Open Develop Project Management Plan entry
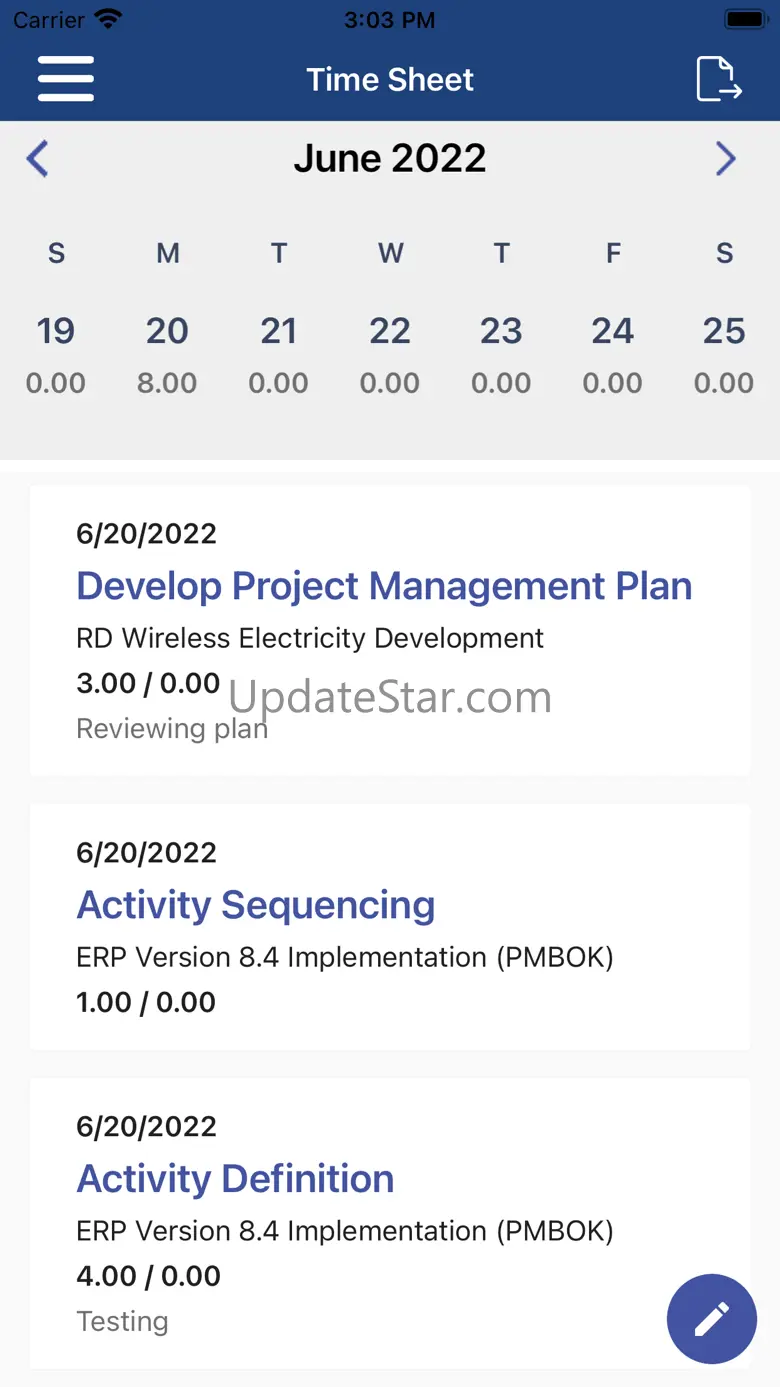The height and width of the screenshot is (1387, 780). [x=384, y=586]
